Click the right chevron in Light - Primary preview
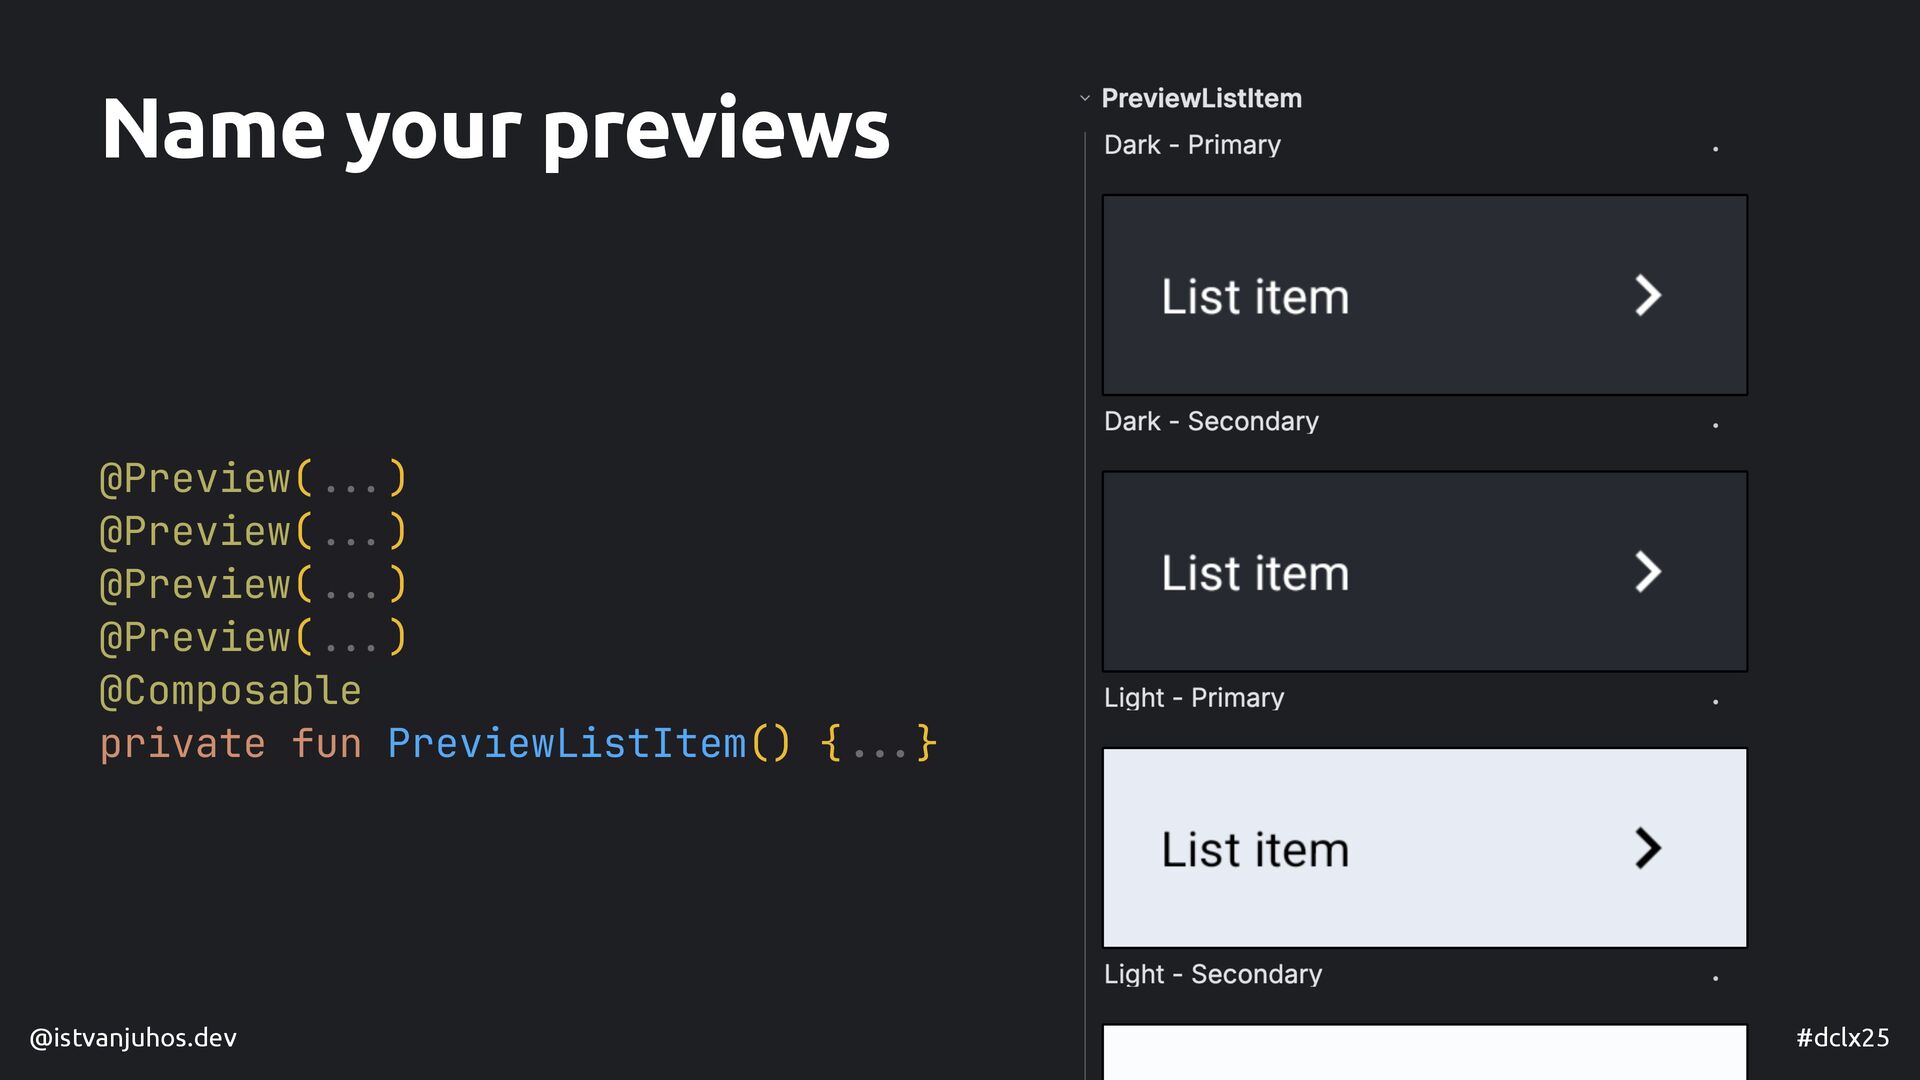Image resolution: width=1920 pixels, height=1080 pixels. tap(1647, 848)
